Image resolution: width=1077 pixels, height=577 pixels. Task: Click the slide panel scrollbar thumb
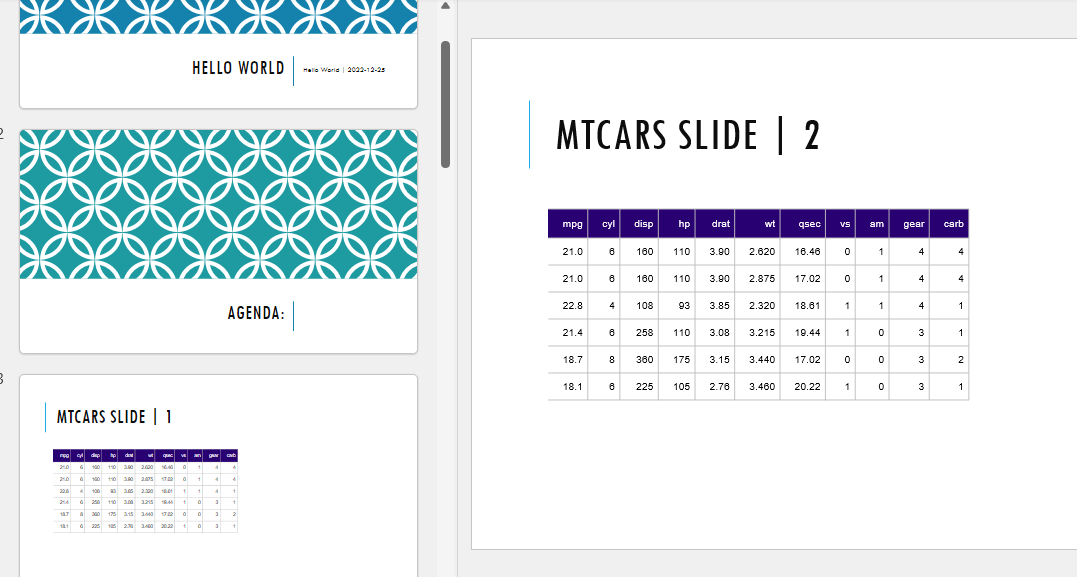tap(445, 104)
